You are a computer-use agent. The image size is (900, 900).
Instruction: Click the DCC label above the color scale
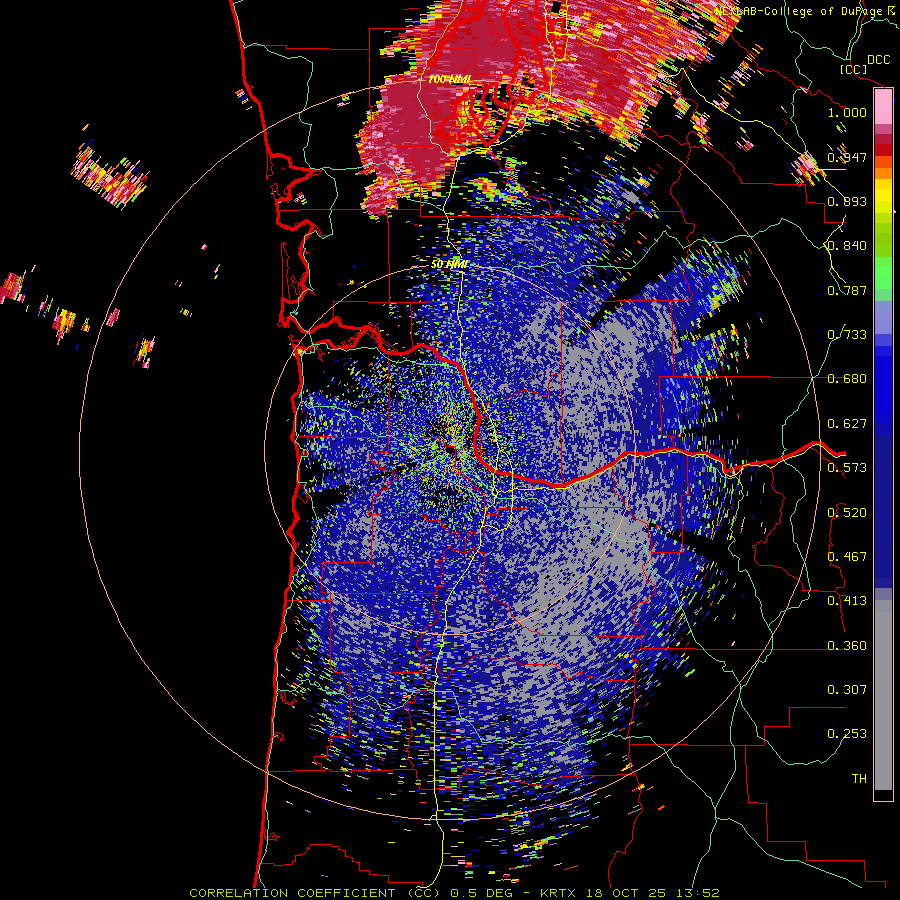[x=878, y=60]
